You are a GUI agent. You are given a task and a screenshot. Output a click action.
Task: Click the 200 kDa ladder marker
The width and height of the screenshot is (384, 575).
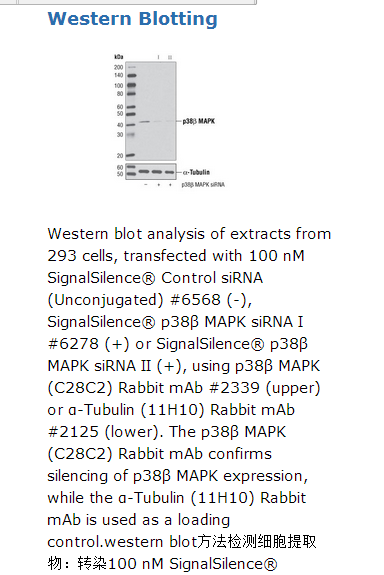(118, 67)
